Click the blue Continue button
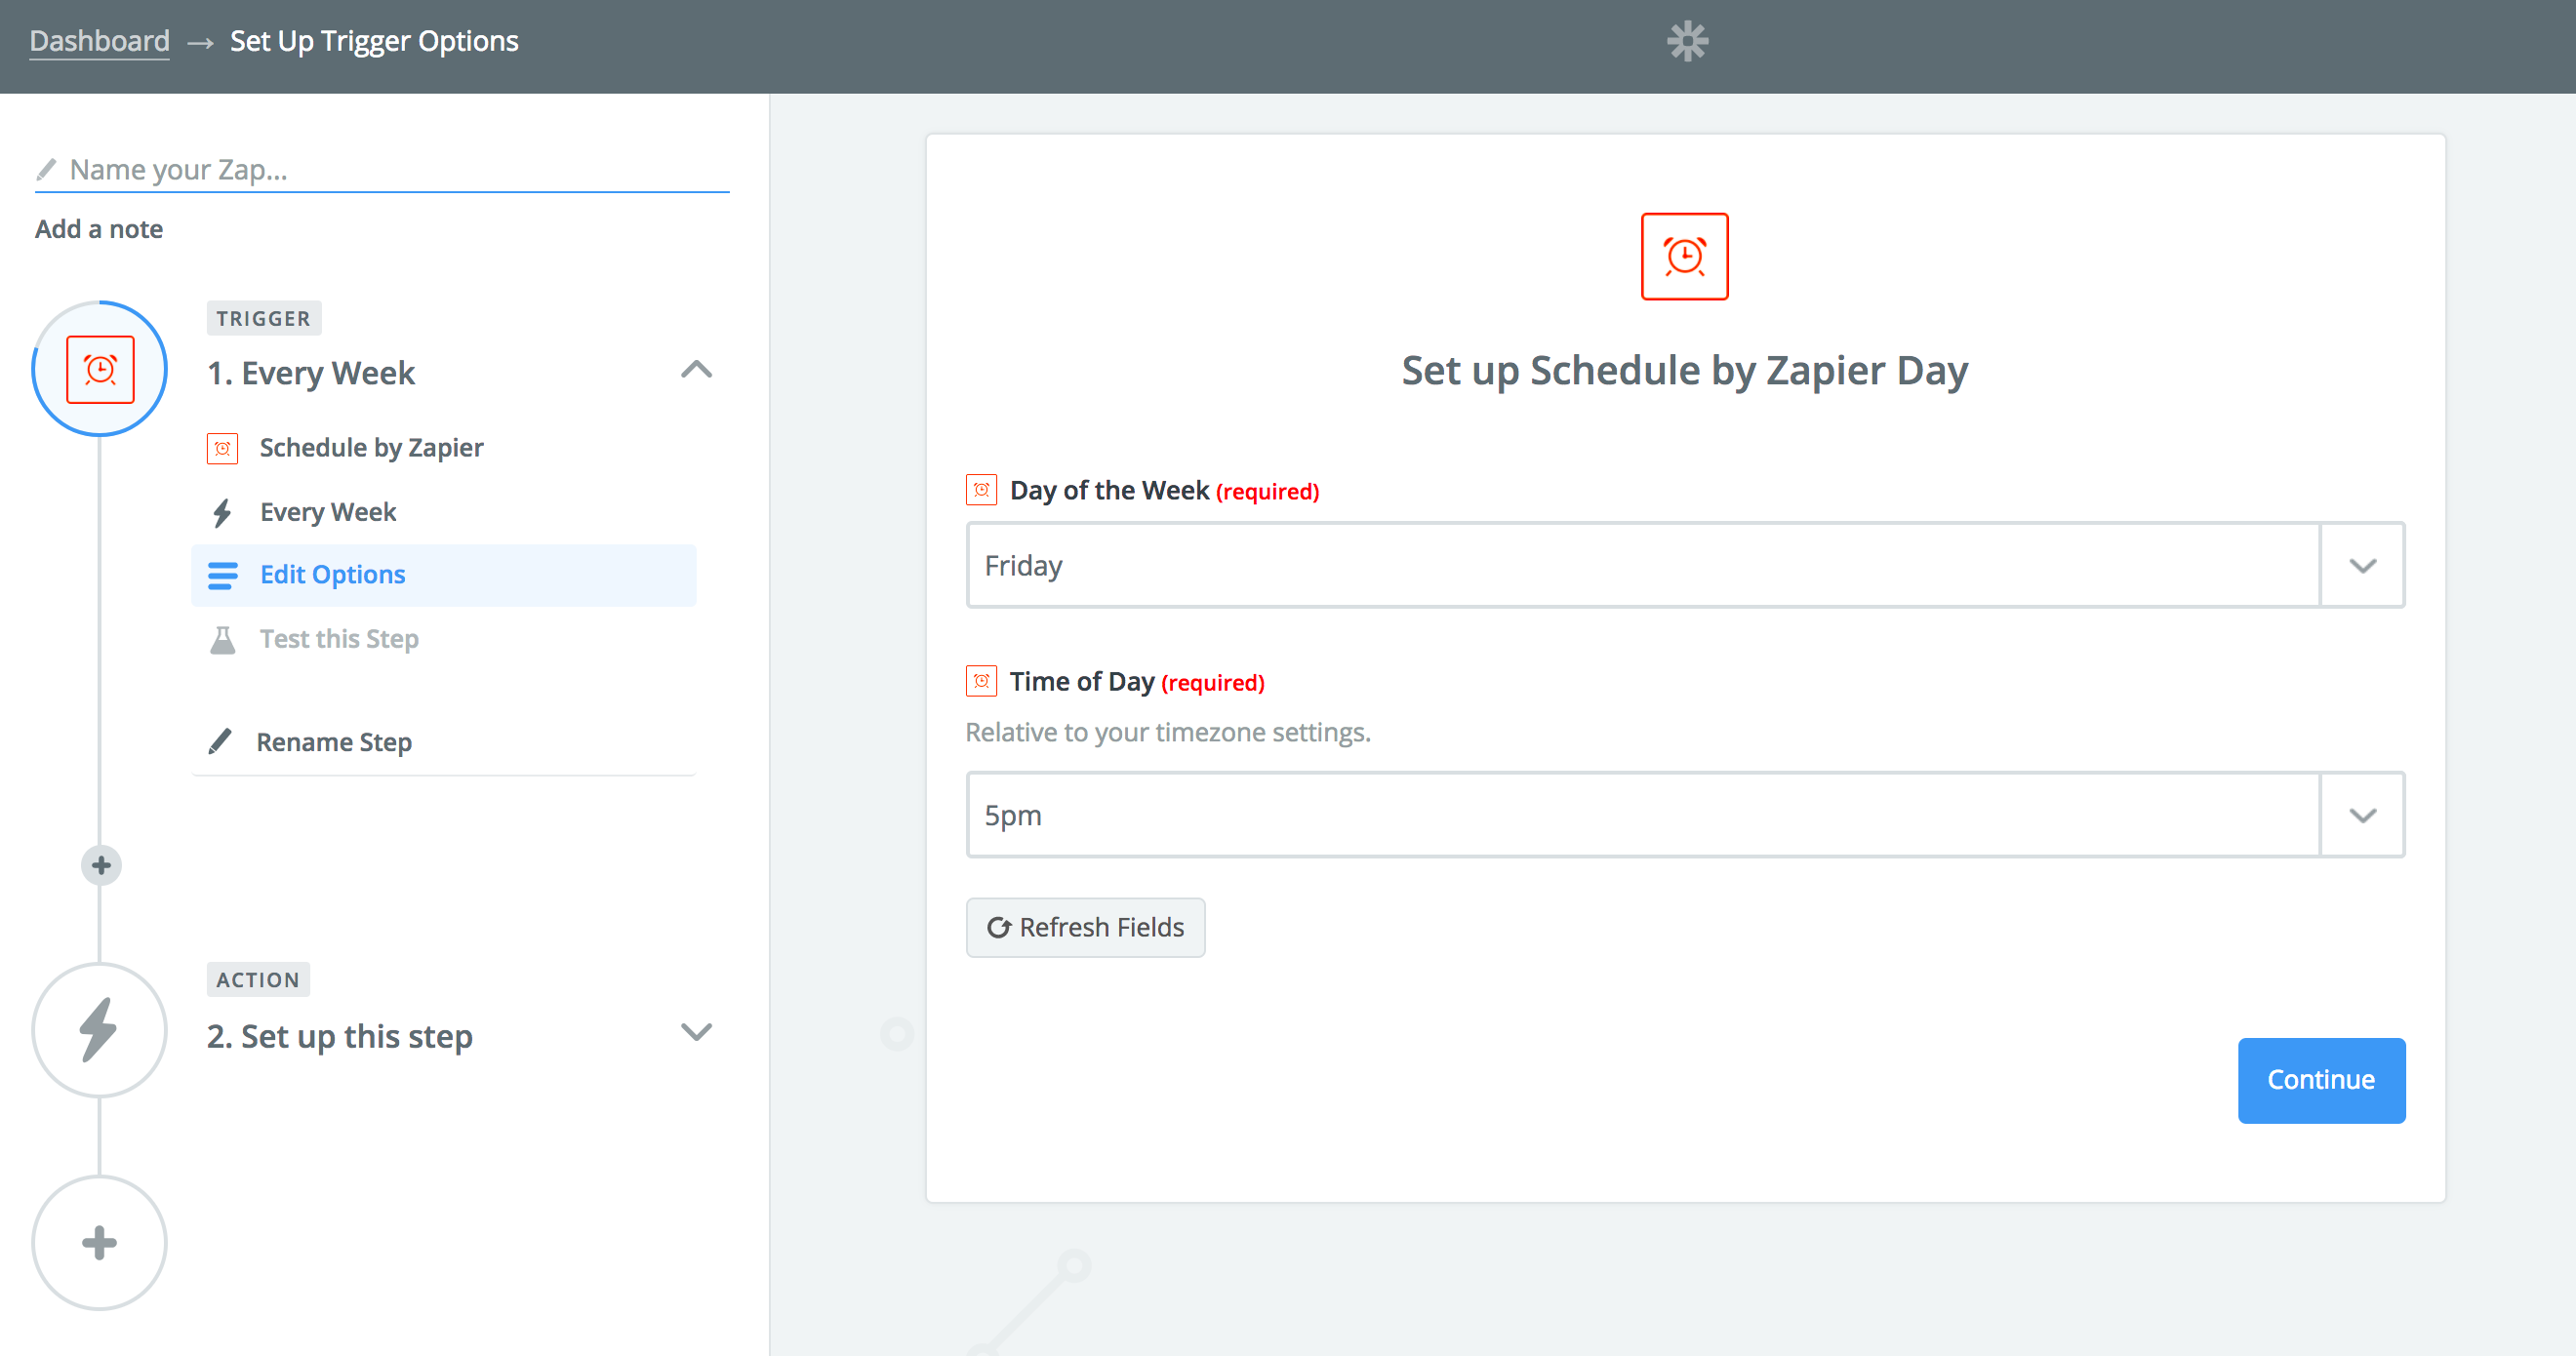 click(2321, 1080)
